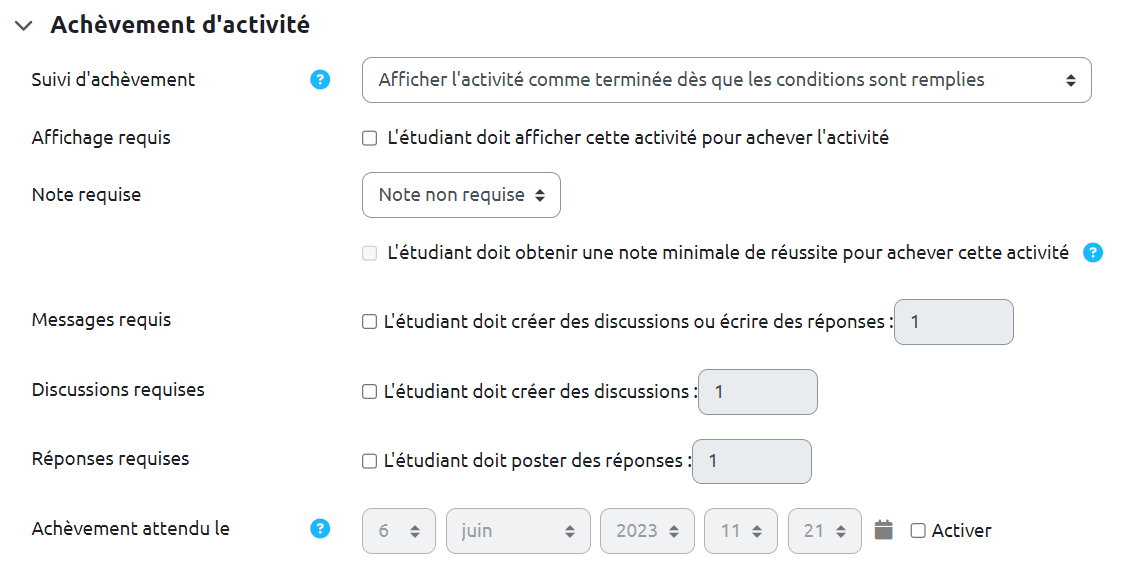Open the year dropdown showing 2023

click(x=647, y=531)
